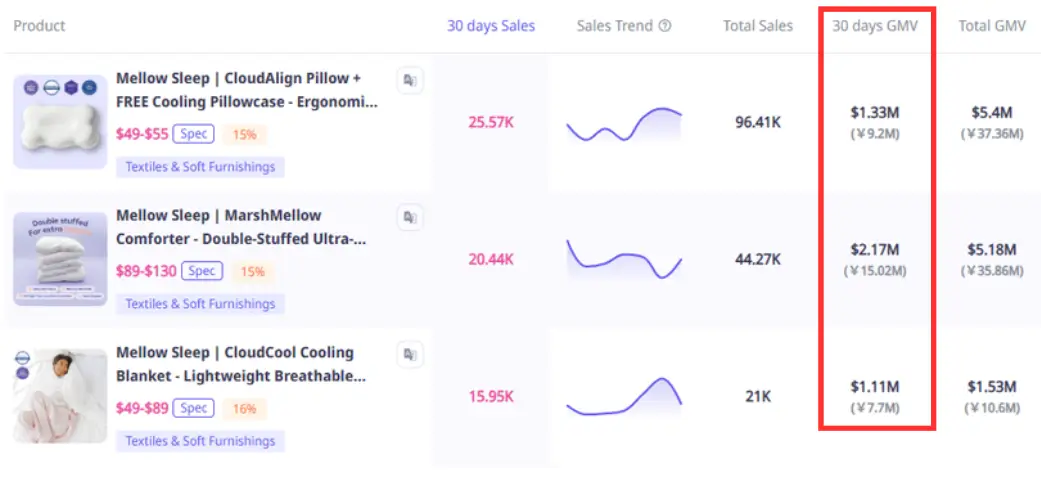Click the 16% commission badge on the CloudCool Blanket
Image resolution: width=1041 pixels, height=479 pixels.
click(244, 408)
